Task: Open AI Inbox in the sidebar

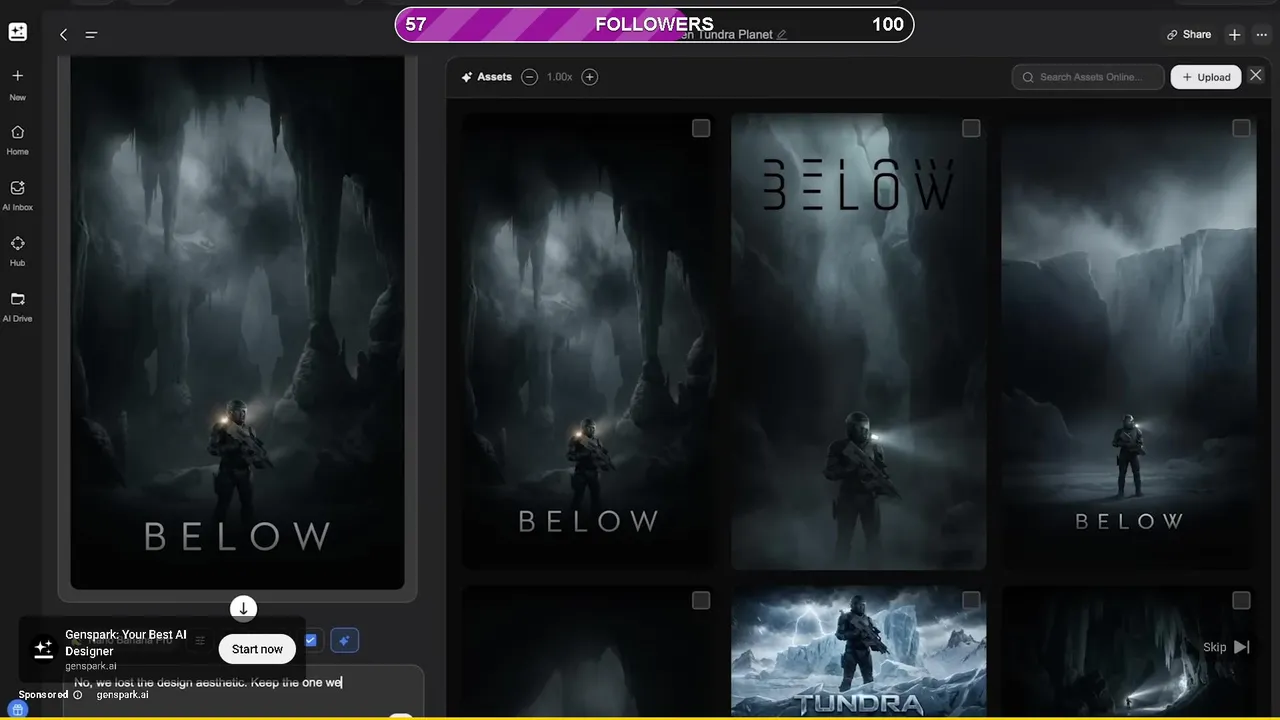Action: (x=17, y=195)
